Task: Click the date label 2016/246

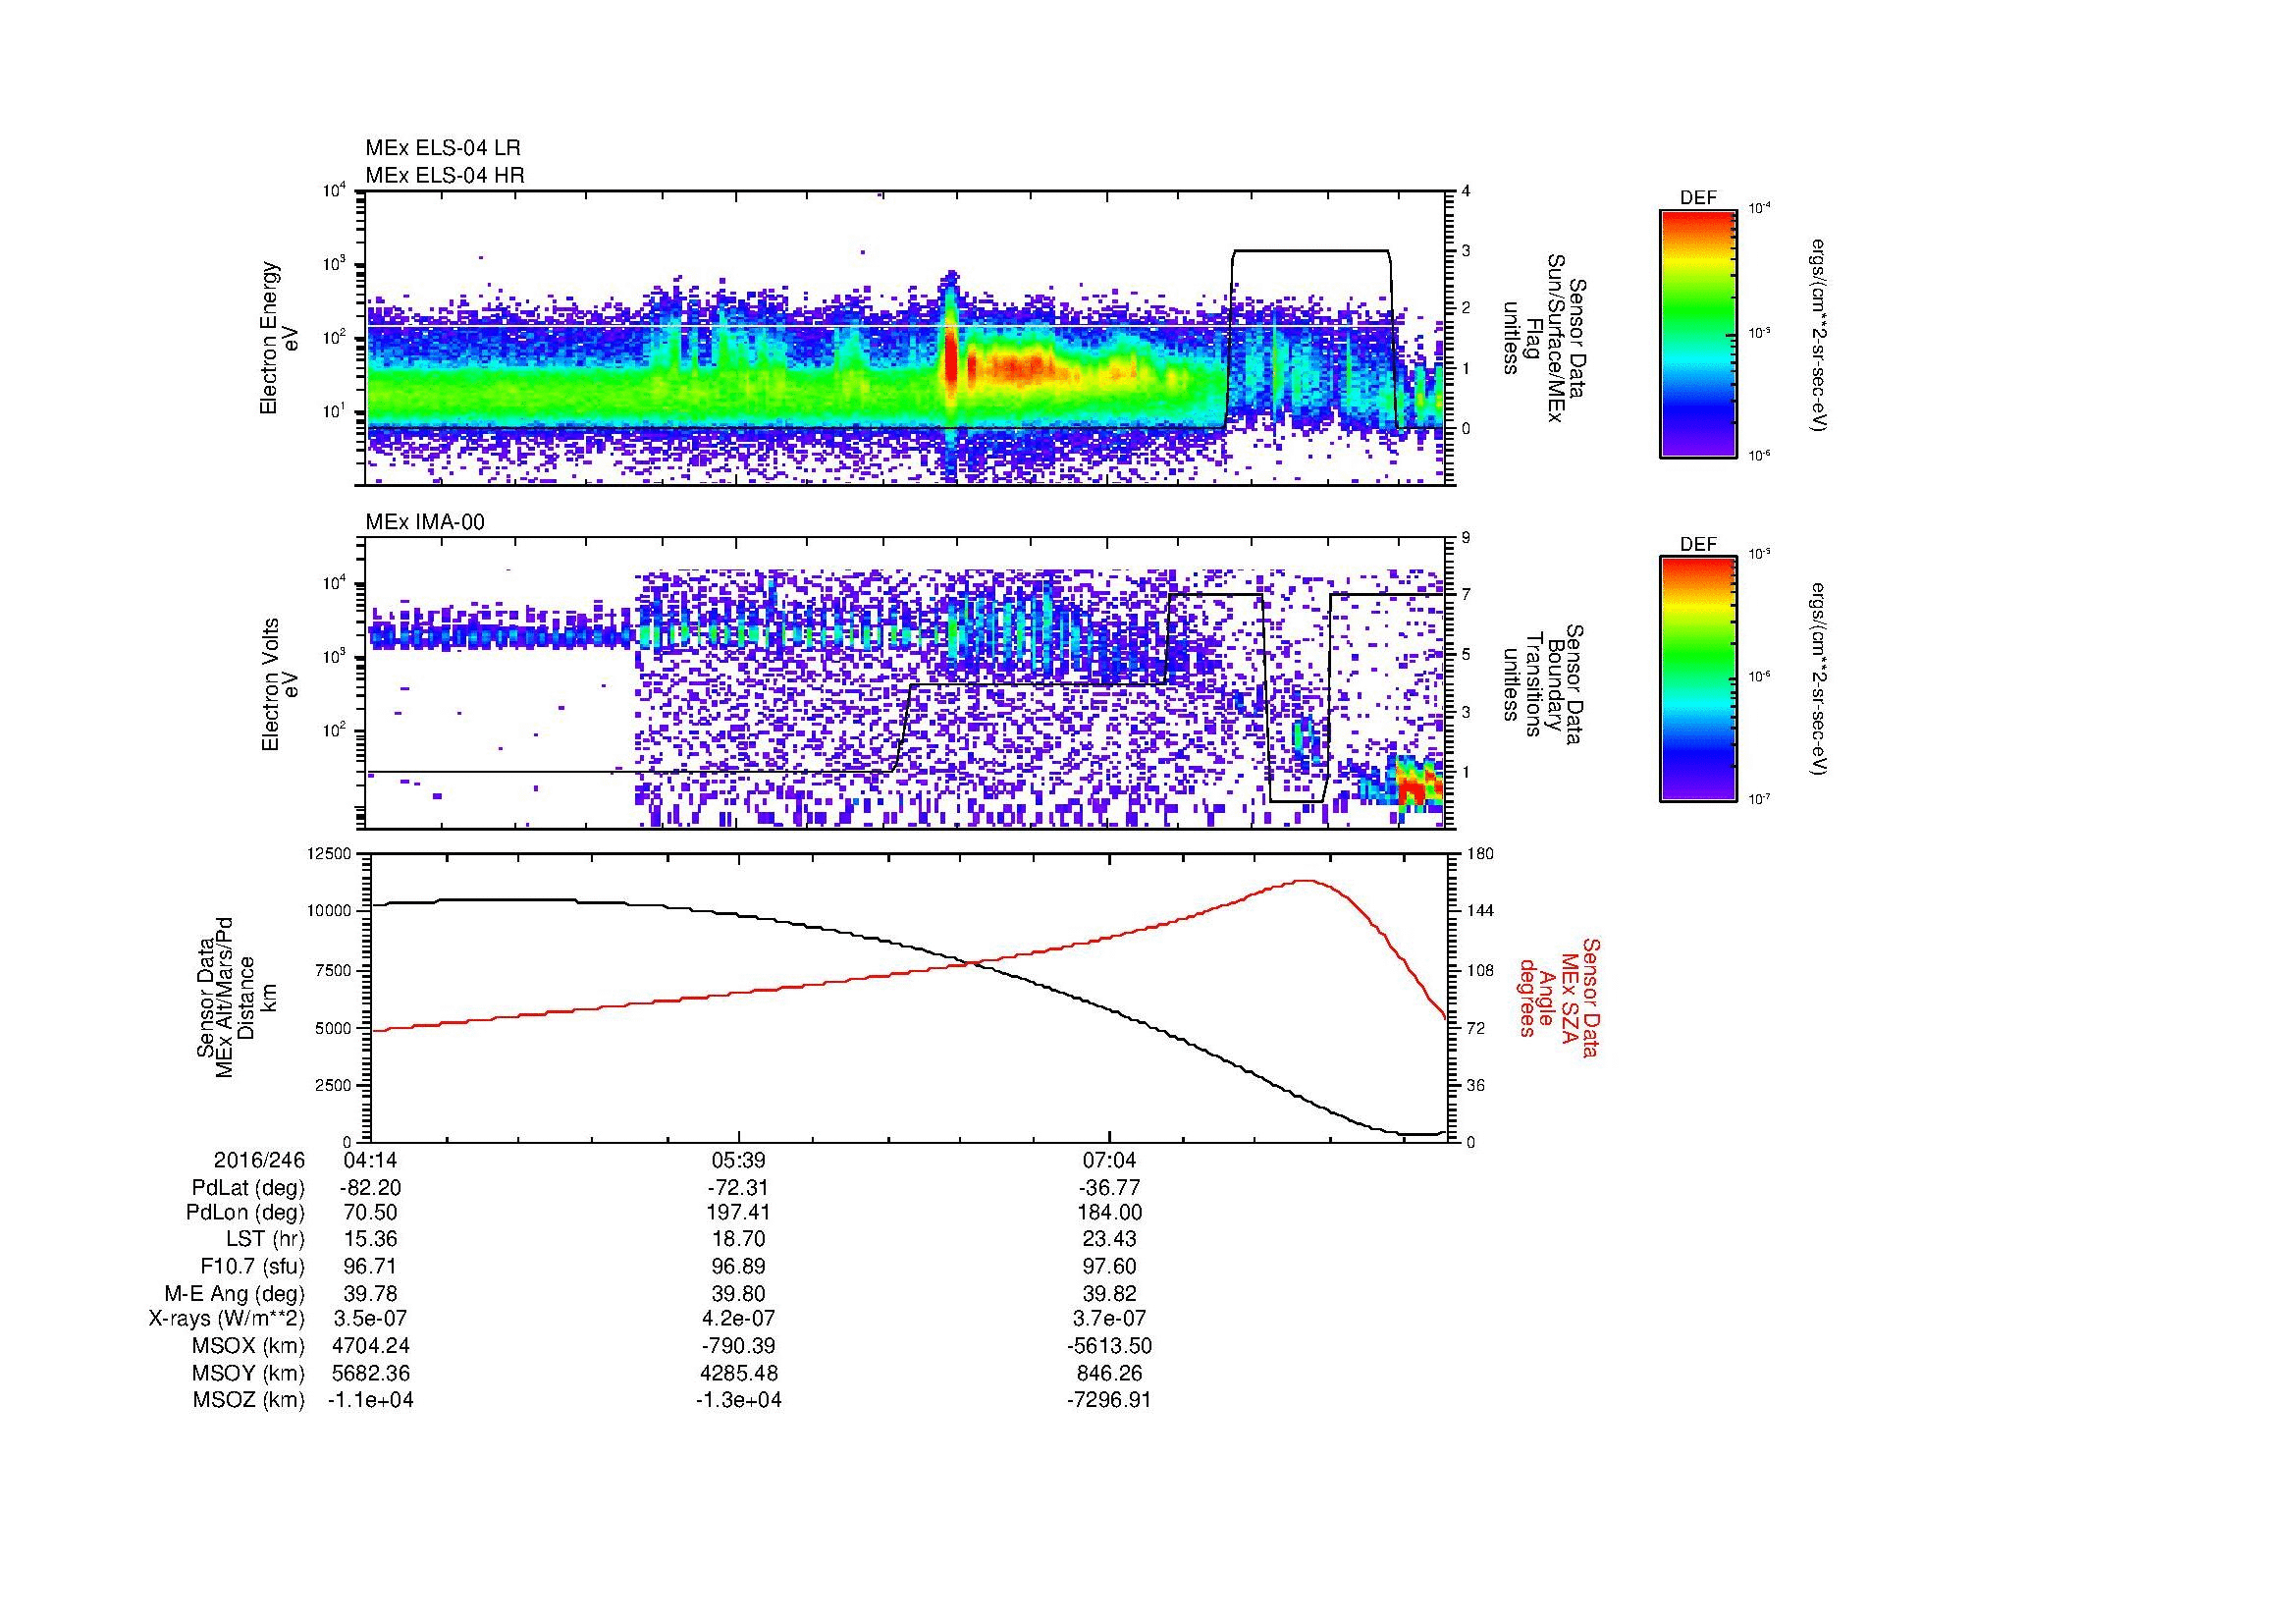Action: (x=259, y=1160)
